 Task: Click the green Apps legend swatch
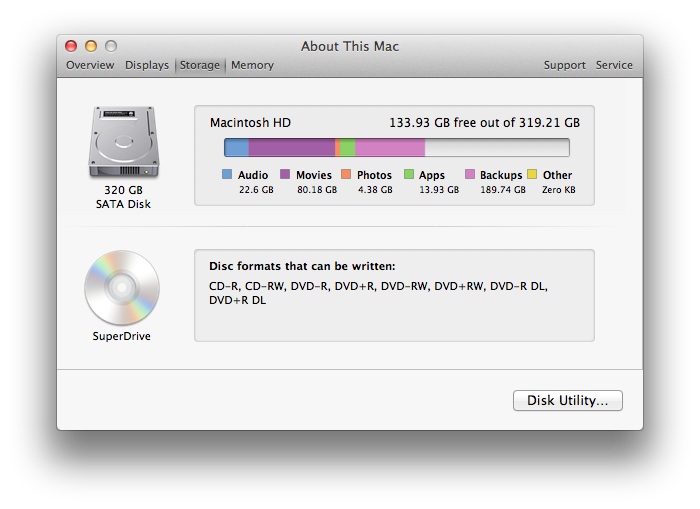coord(408,174)
